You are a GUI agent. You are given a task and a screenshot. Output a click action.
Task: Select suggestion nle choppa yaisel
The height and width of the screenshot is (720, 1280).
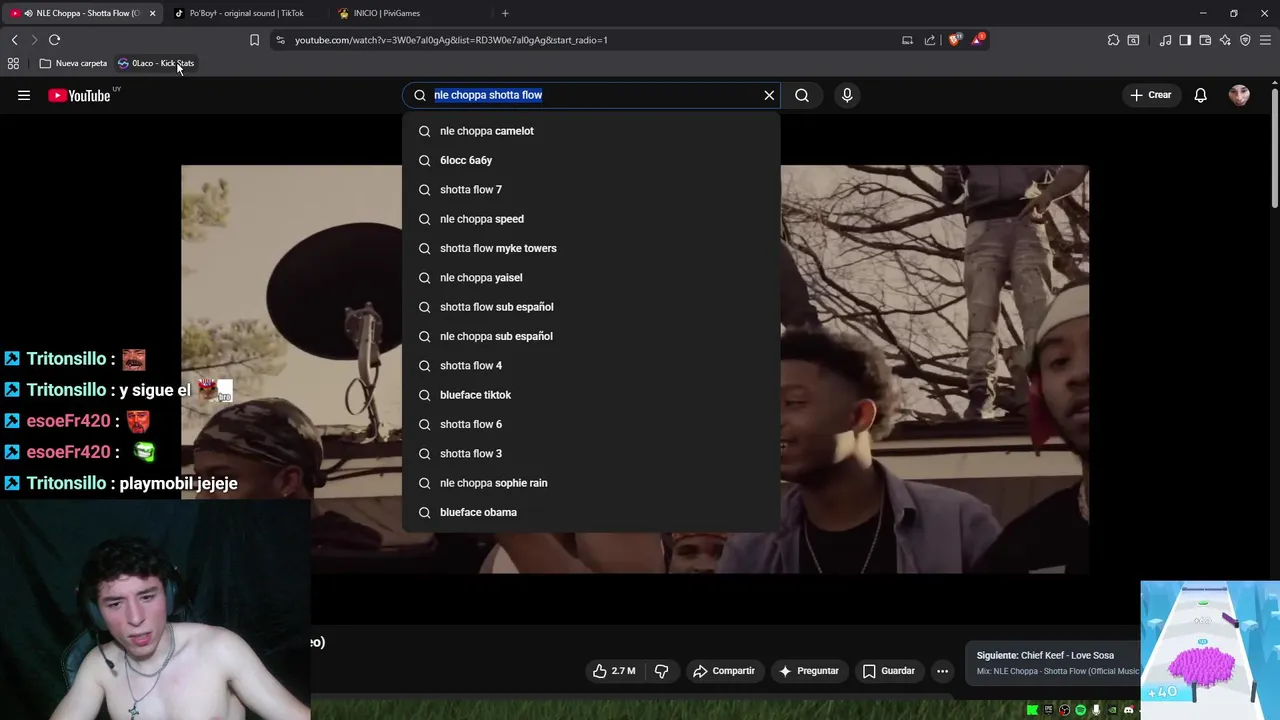pyautogui.click(x=591, y=277)
